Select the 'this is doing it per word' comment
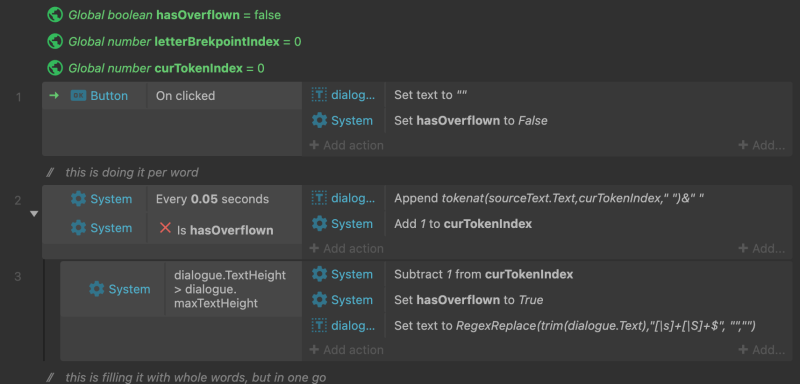This screenshot has height=384, width=800. click(x=132, y=173)
